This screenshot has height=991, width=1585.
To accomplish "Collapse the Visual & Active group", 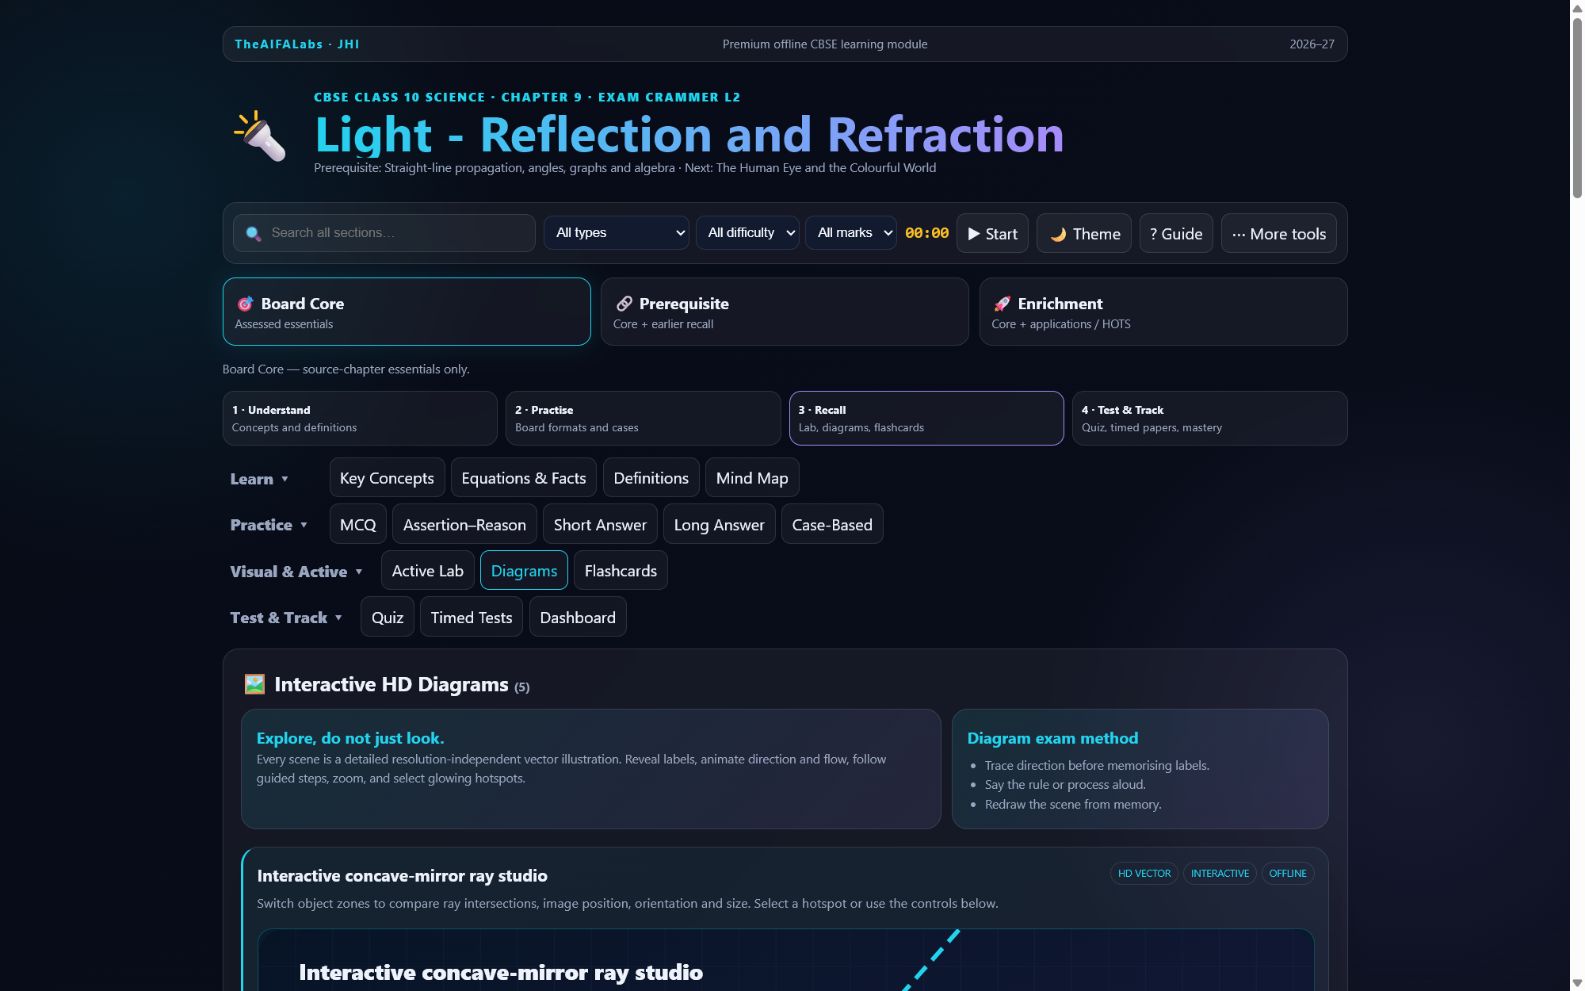I will [296, 572].
